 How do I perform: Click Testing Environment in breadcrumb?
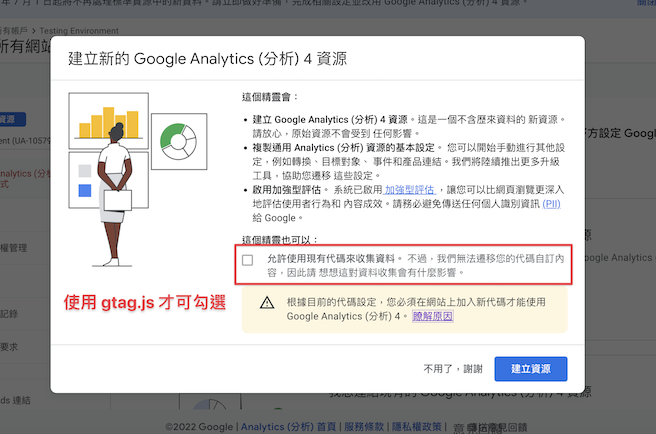pos(79,31)
